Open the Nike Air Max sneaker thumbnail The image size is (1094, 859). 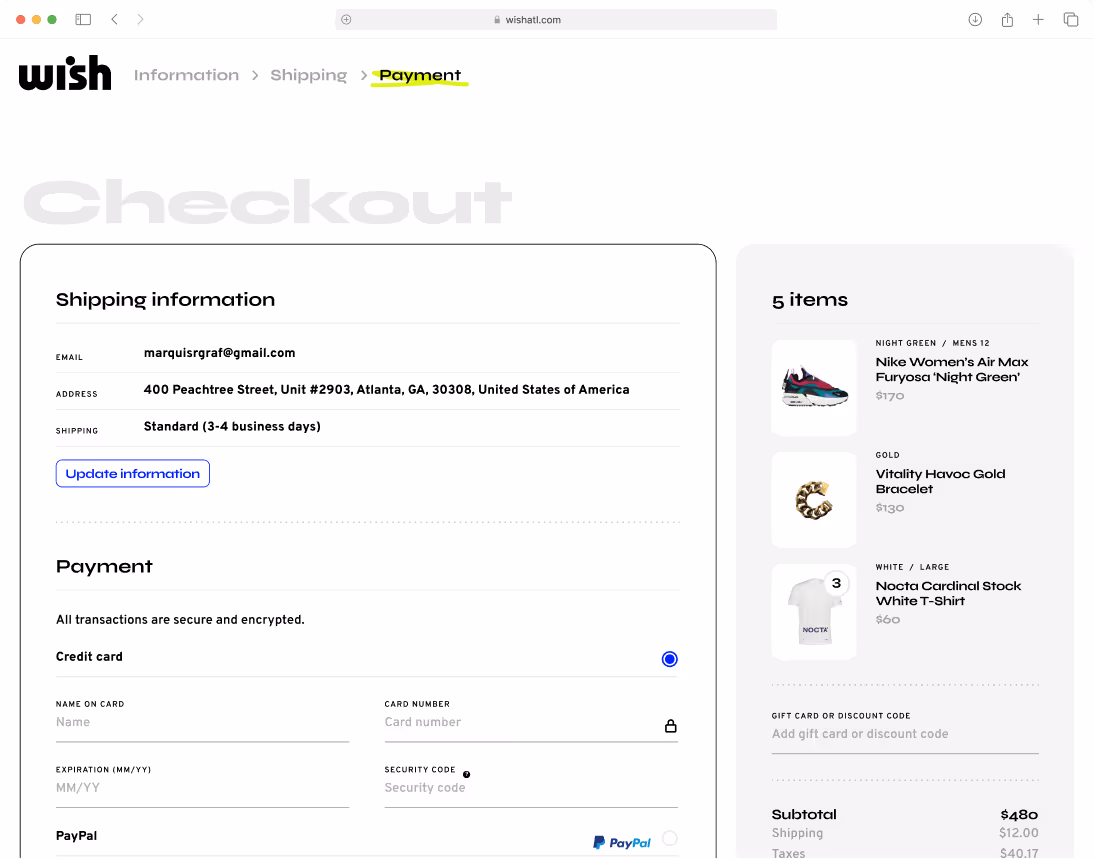[x=814, y=388]
